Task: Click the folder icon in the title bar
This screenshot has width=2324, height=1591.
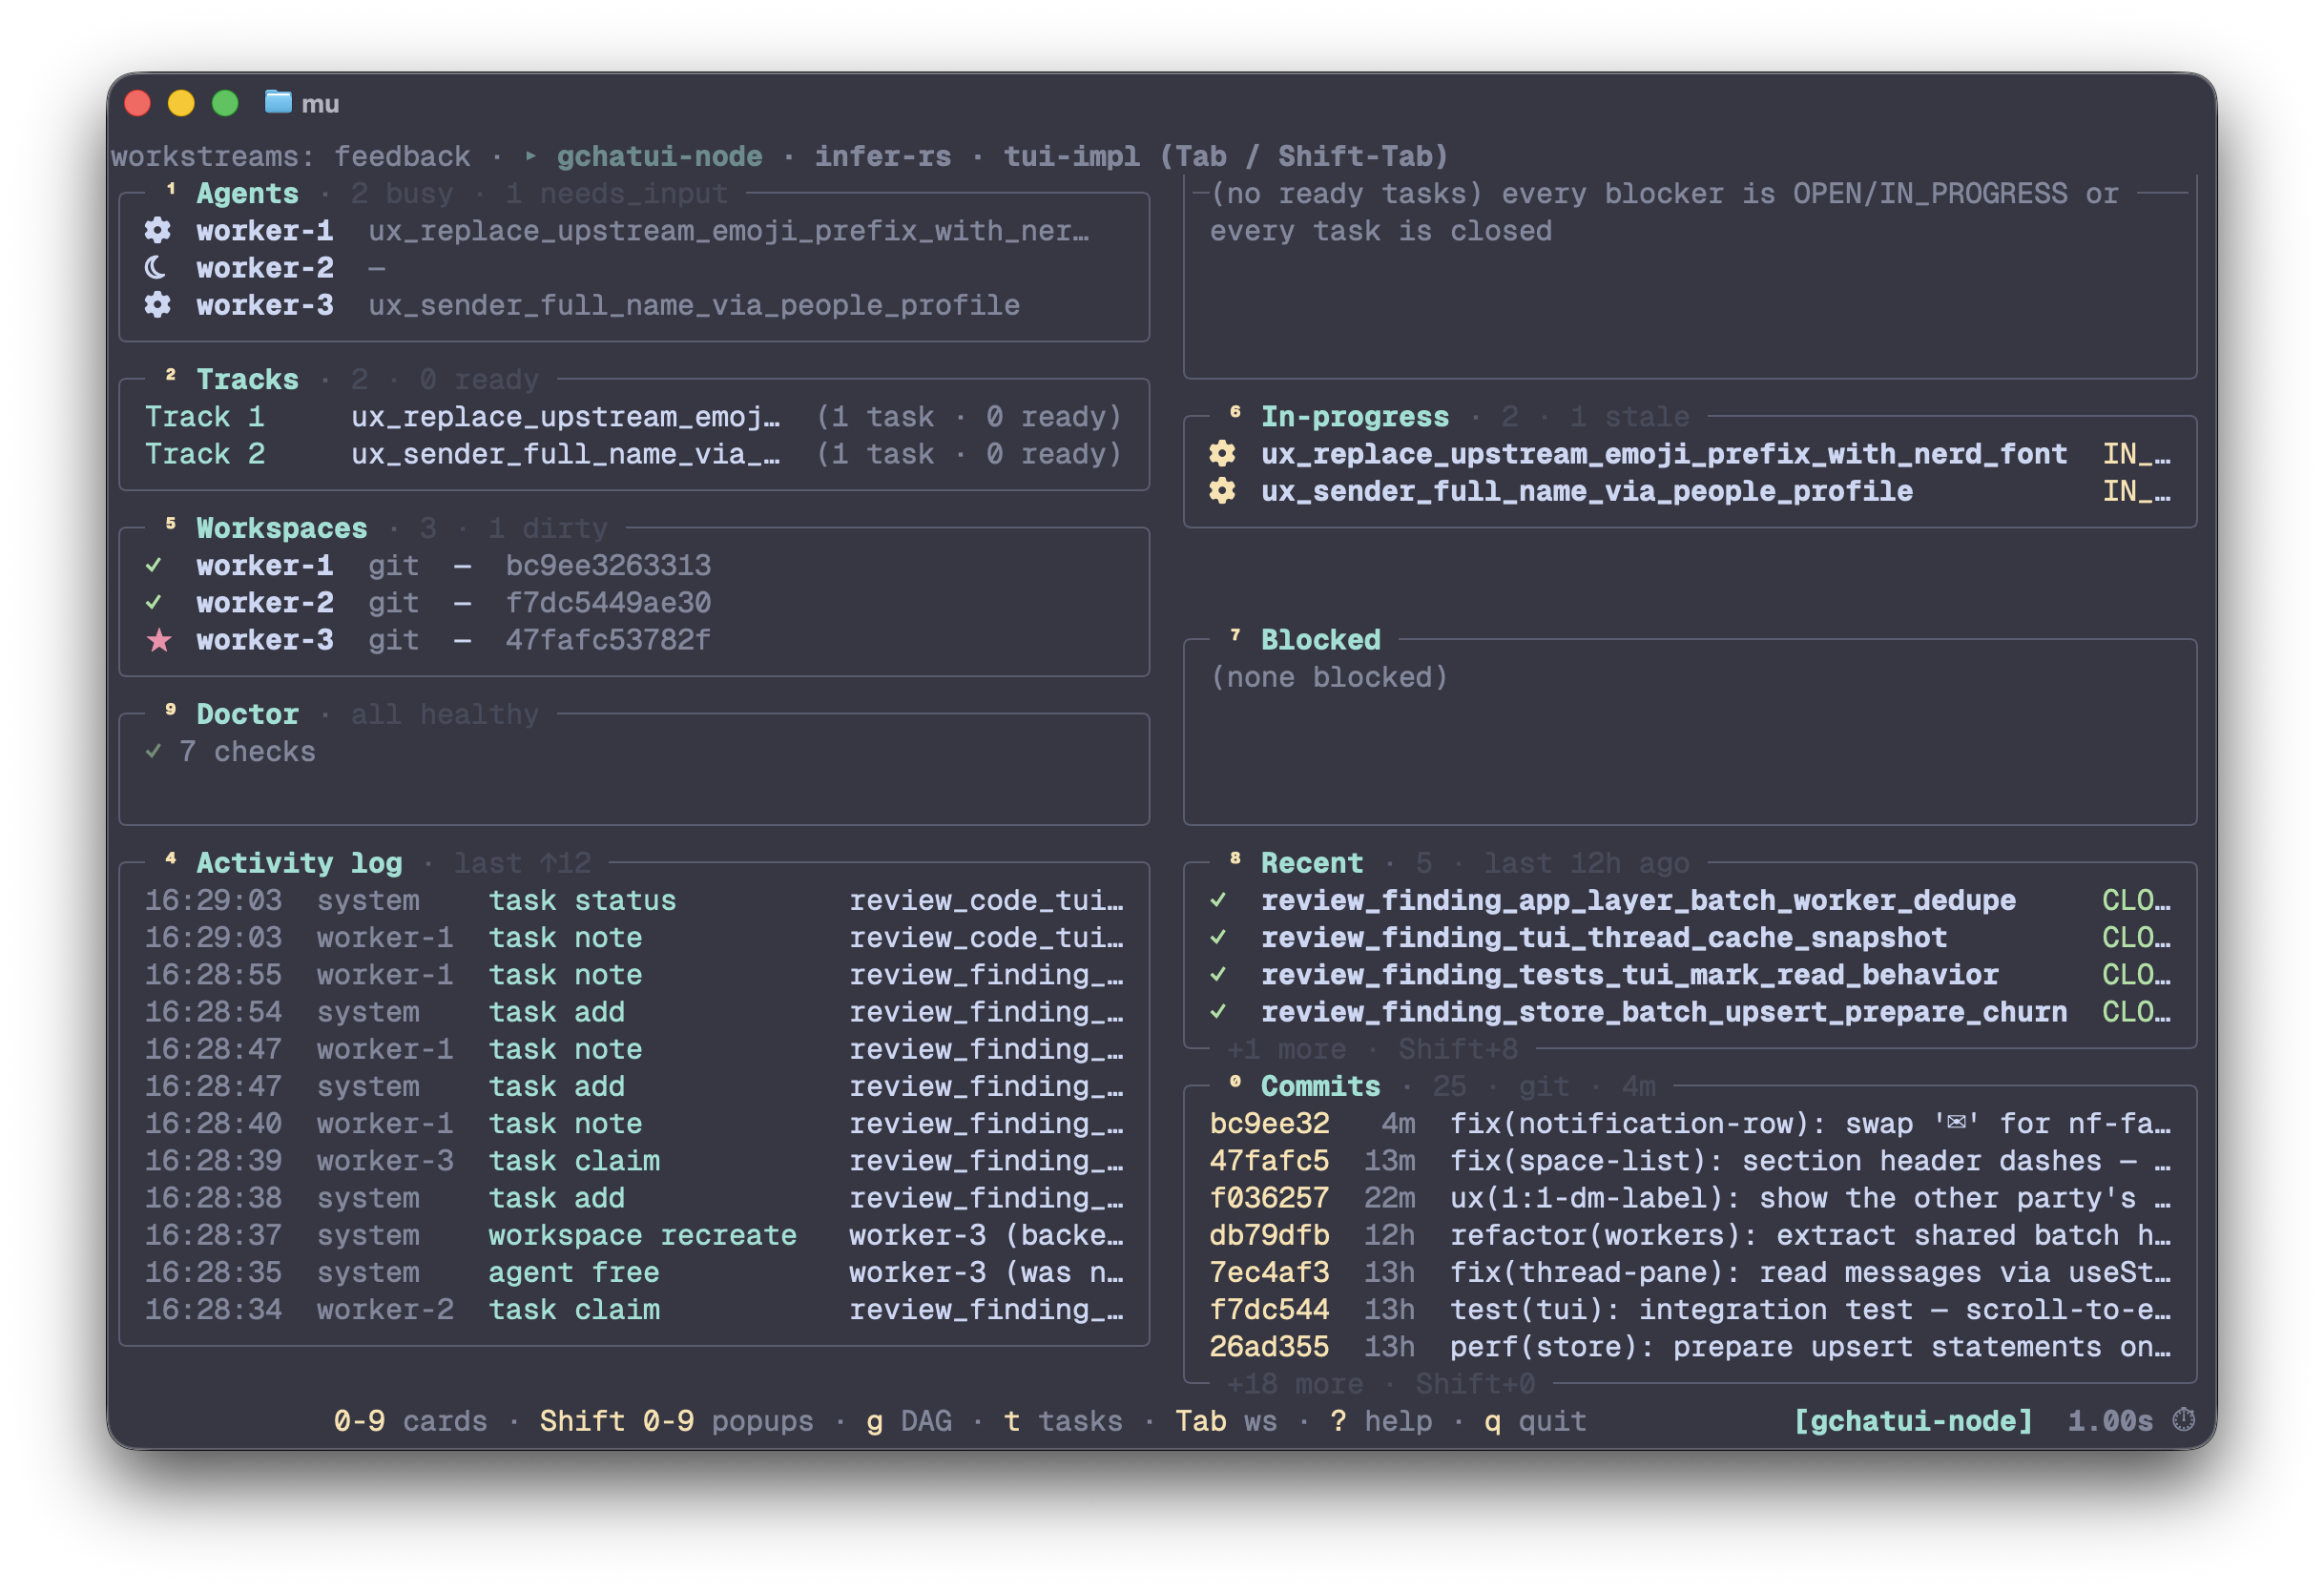Action: [278, 102]
